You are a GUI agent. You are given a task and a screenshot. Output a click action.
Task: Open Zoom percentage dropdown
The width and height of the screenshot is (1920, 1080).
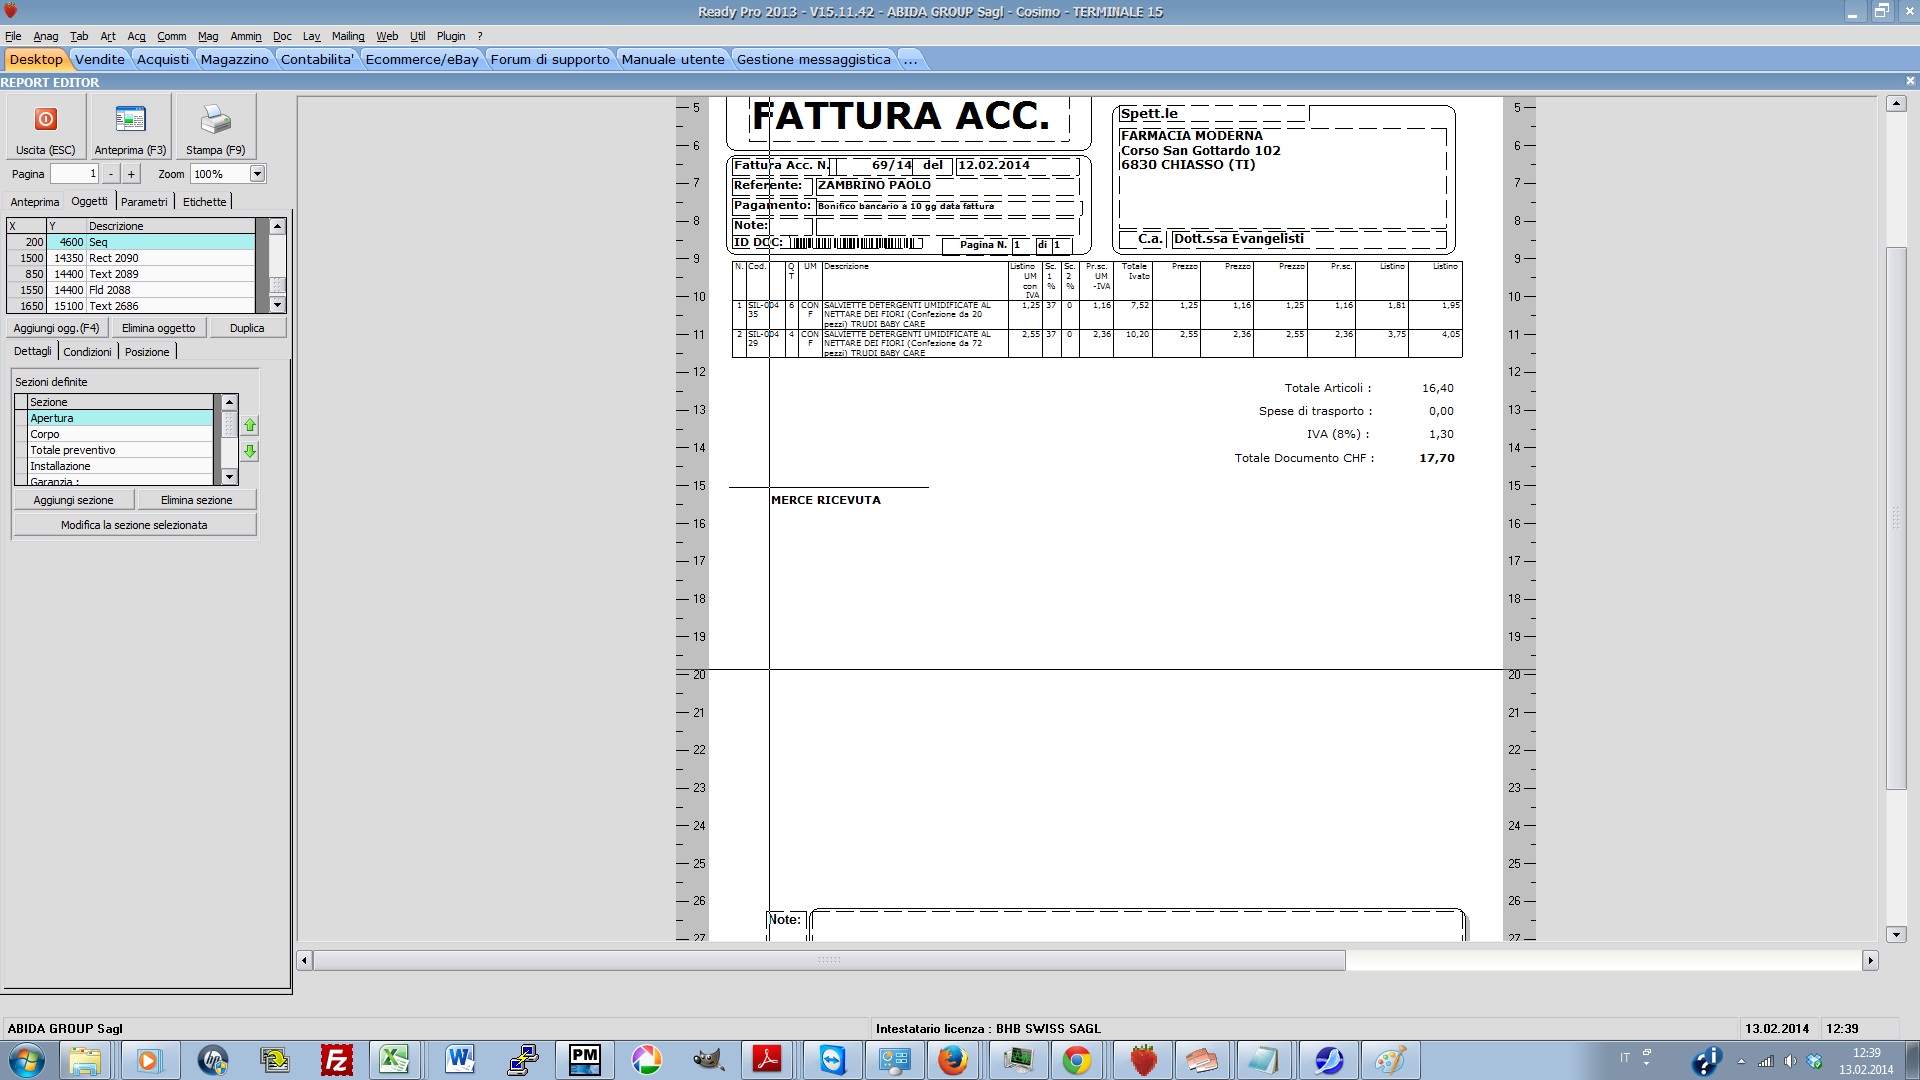[x=257, y=174]
